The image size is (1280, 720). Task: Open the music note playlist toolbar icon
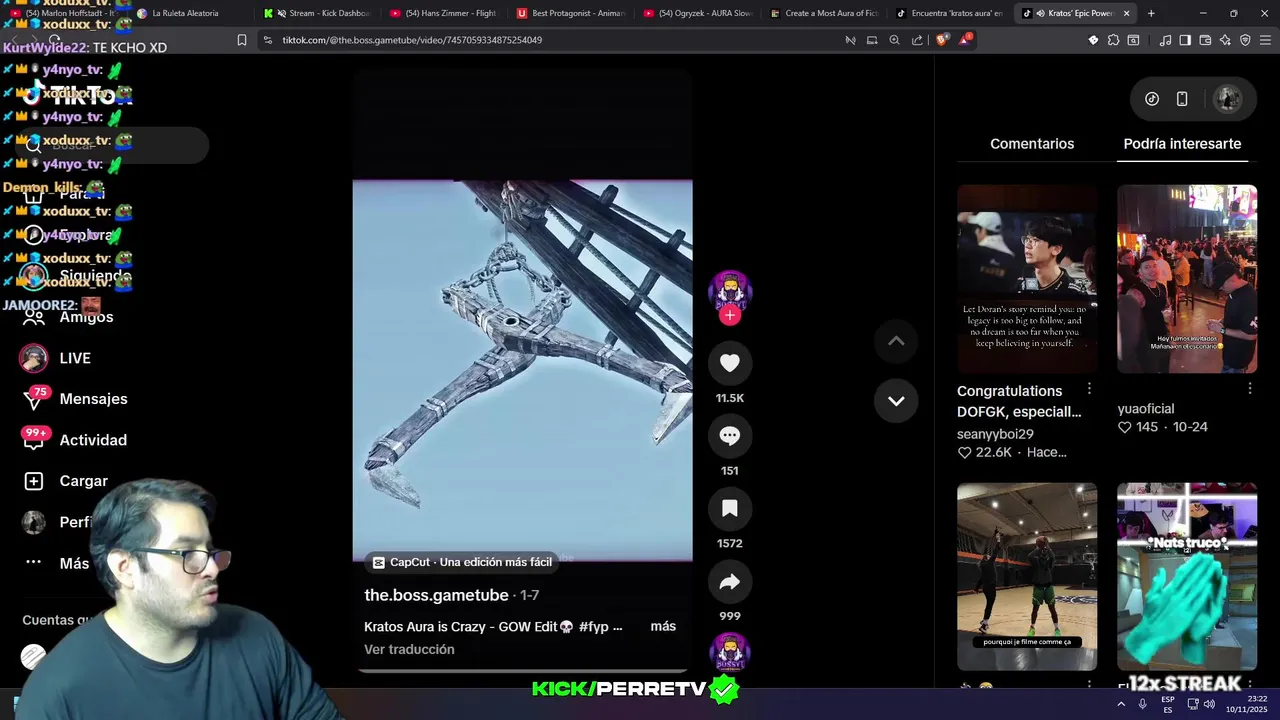point(1165,40)
